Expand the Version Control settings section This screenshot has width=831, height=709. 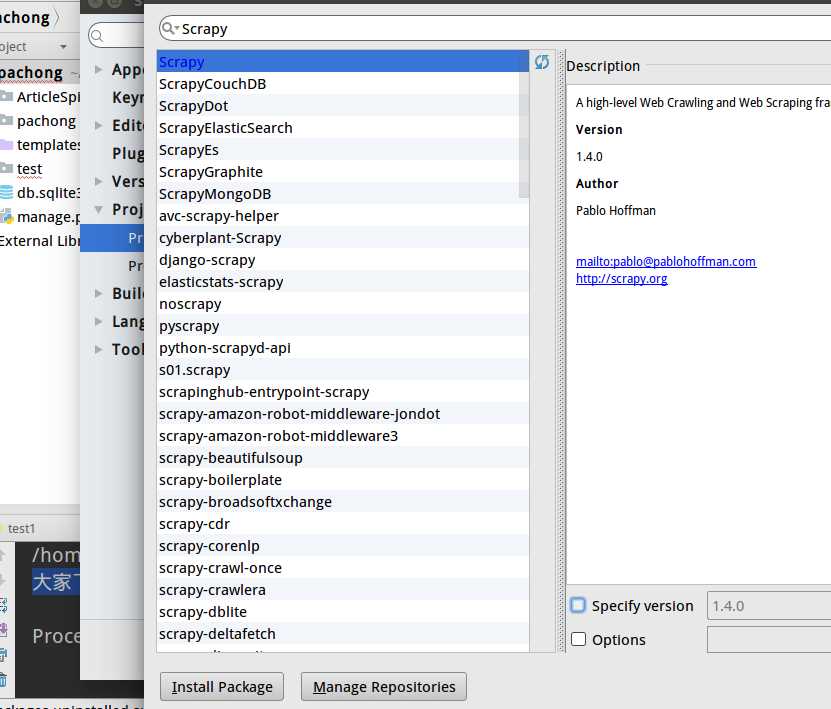click(x=98, y=181)
